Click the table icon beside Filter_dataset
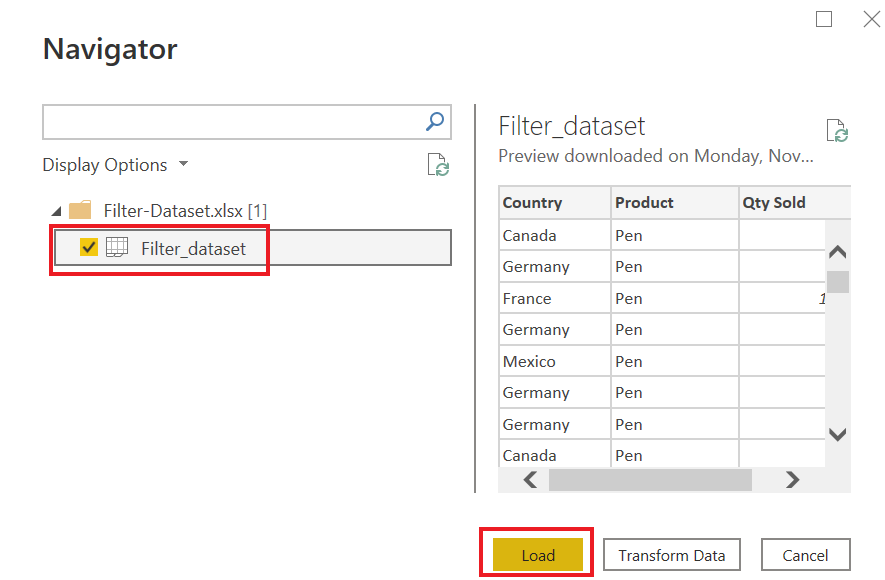Image resolution: width=885 pixels, height=580 pixels. [117, 248]
